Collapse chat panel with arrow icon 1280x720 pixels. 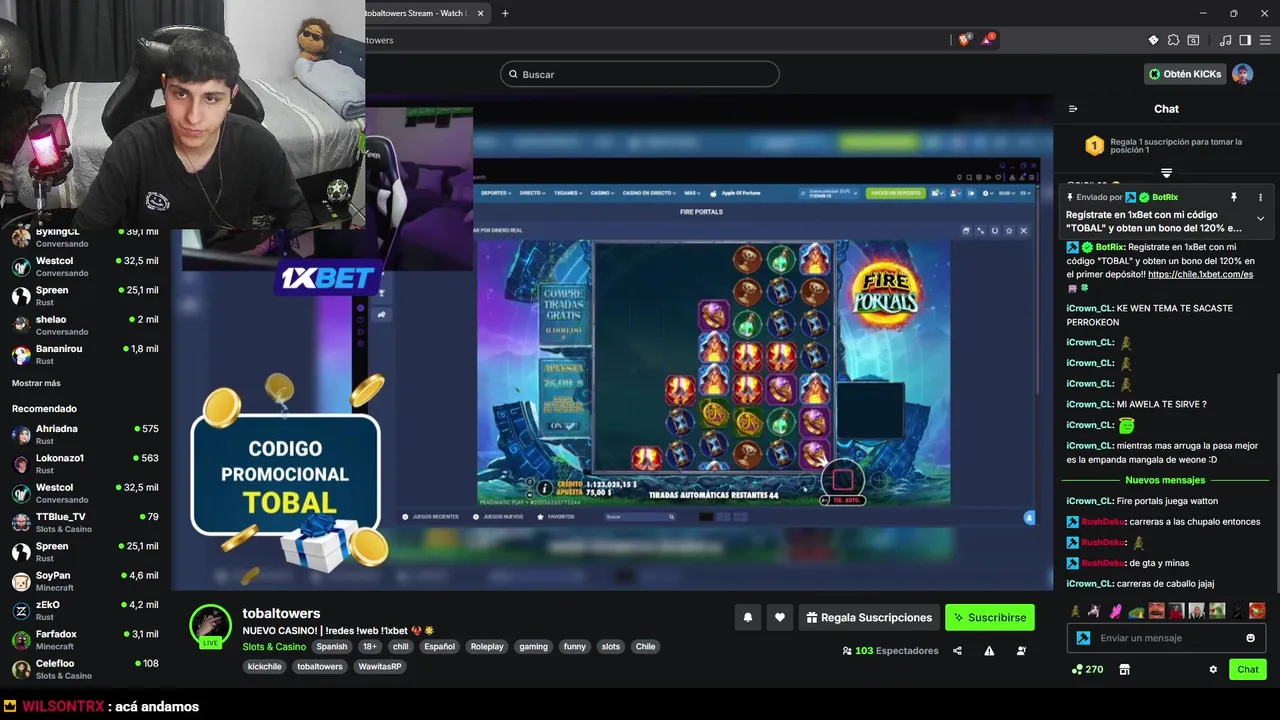1073,109
